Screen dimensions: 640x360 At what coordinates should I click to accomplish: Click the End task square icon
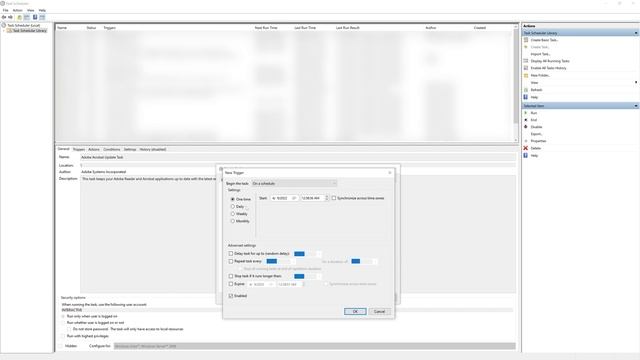(526, 120)
